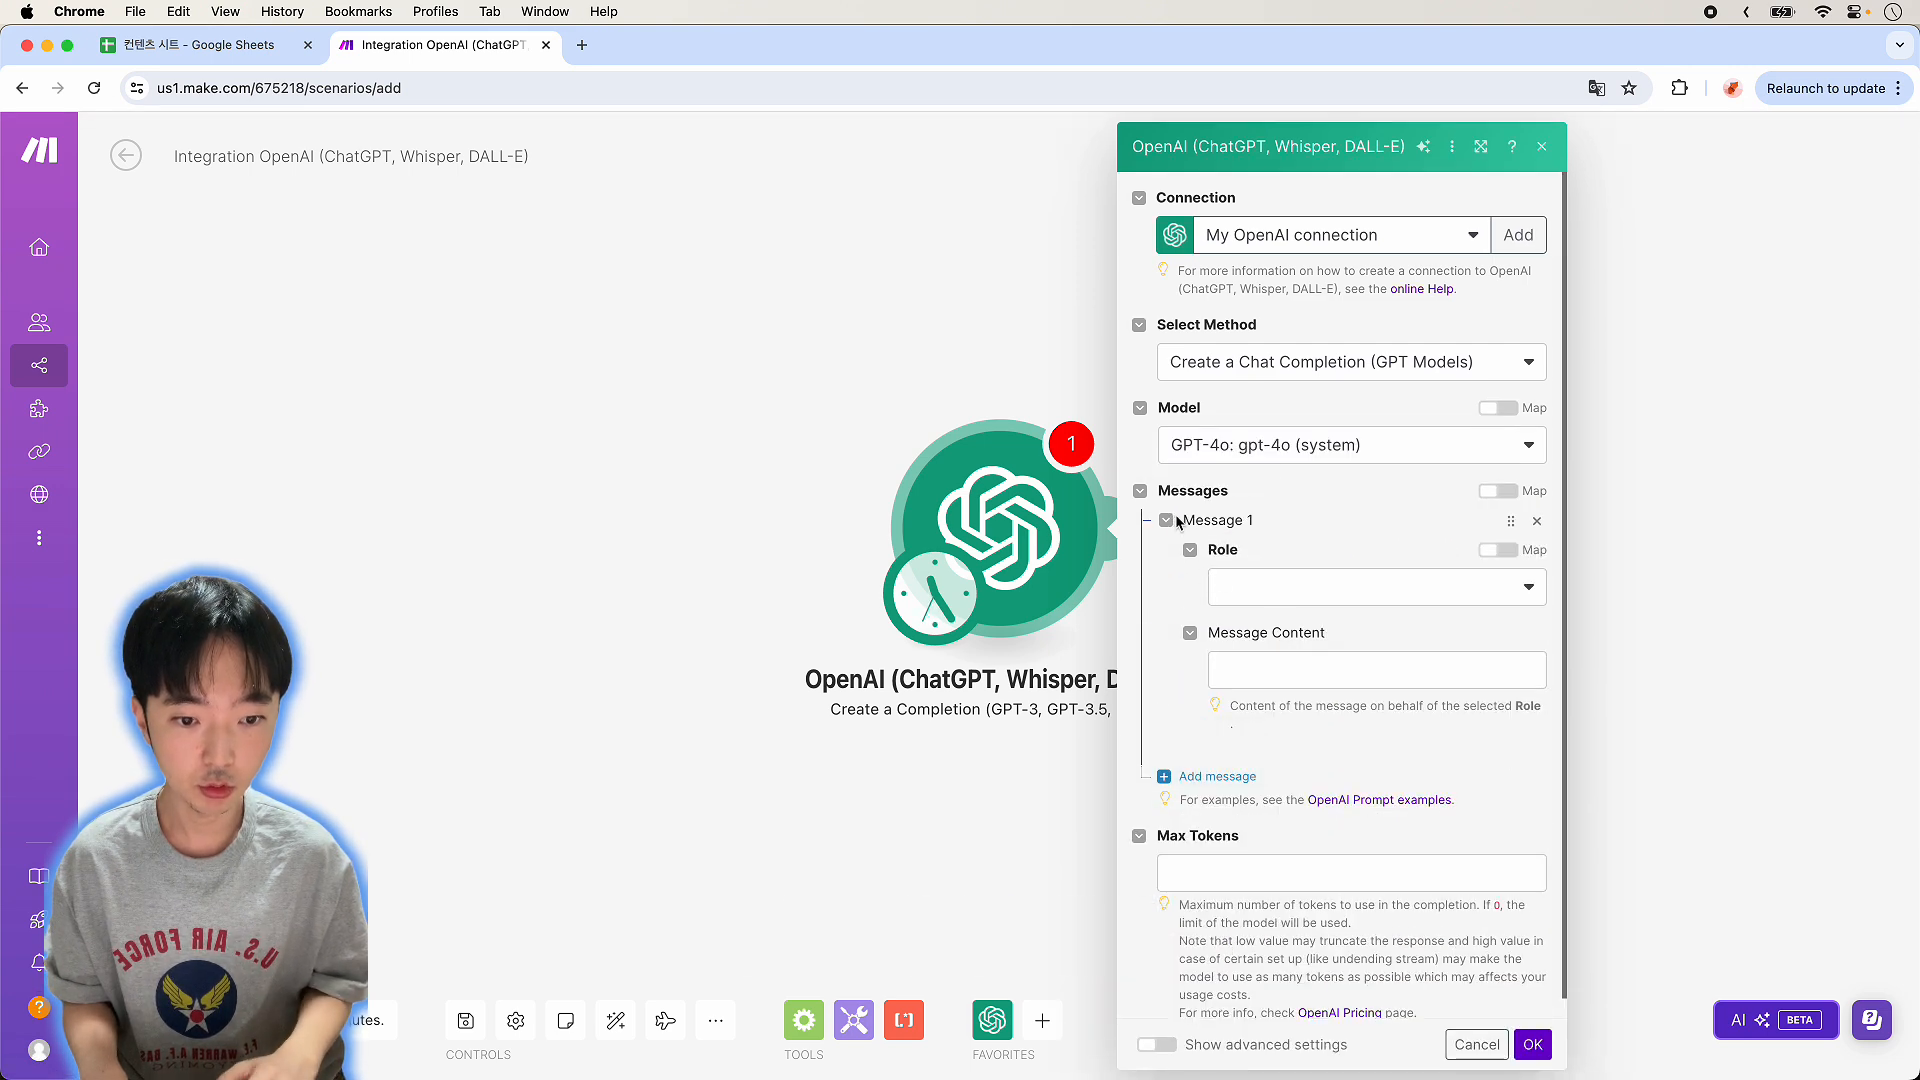Screen dimensions: 1920x1080
Task: Collapse the Select Method section checkbox
Action: pos(1139,325)
